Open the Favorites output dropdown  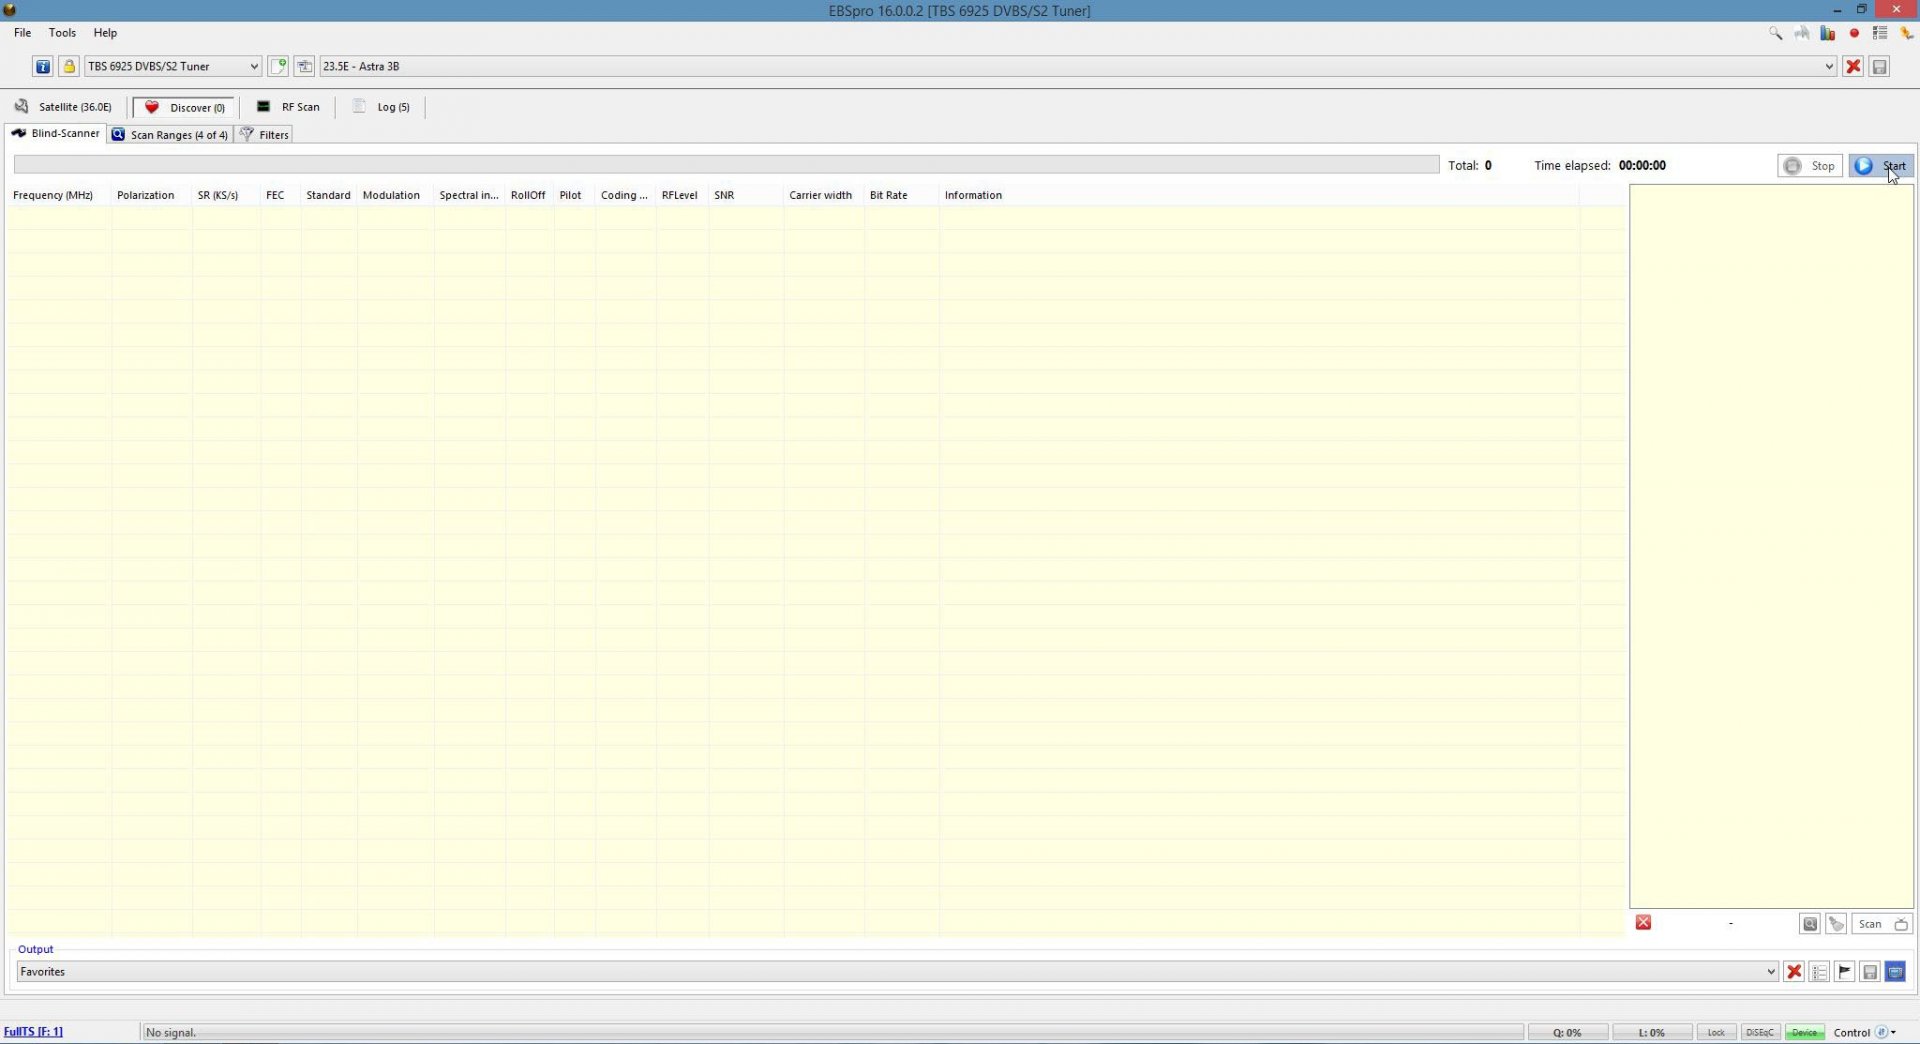(x=1770, y=971)
